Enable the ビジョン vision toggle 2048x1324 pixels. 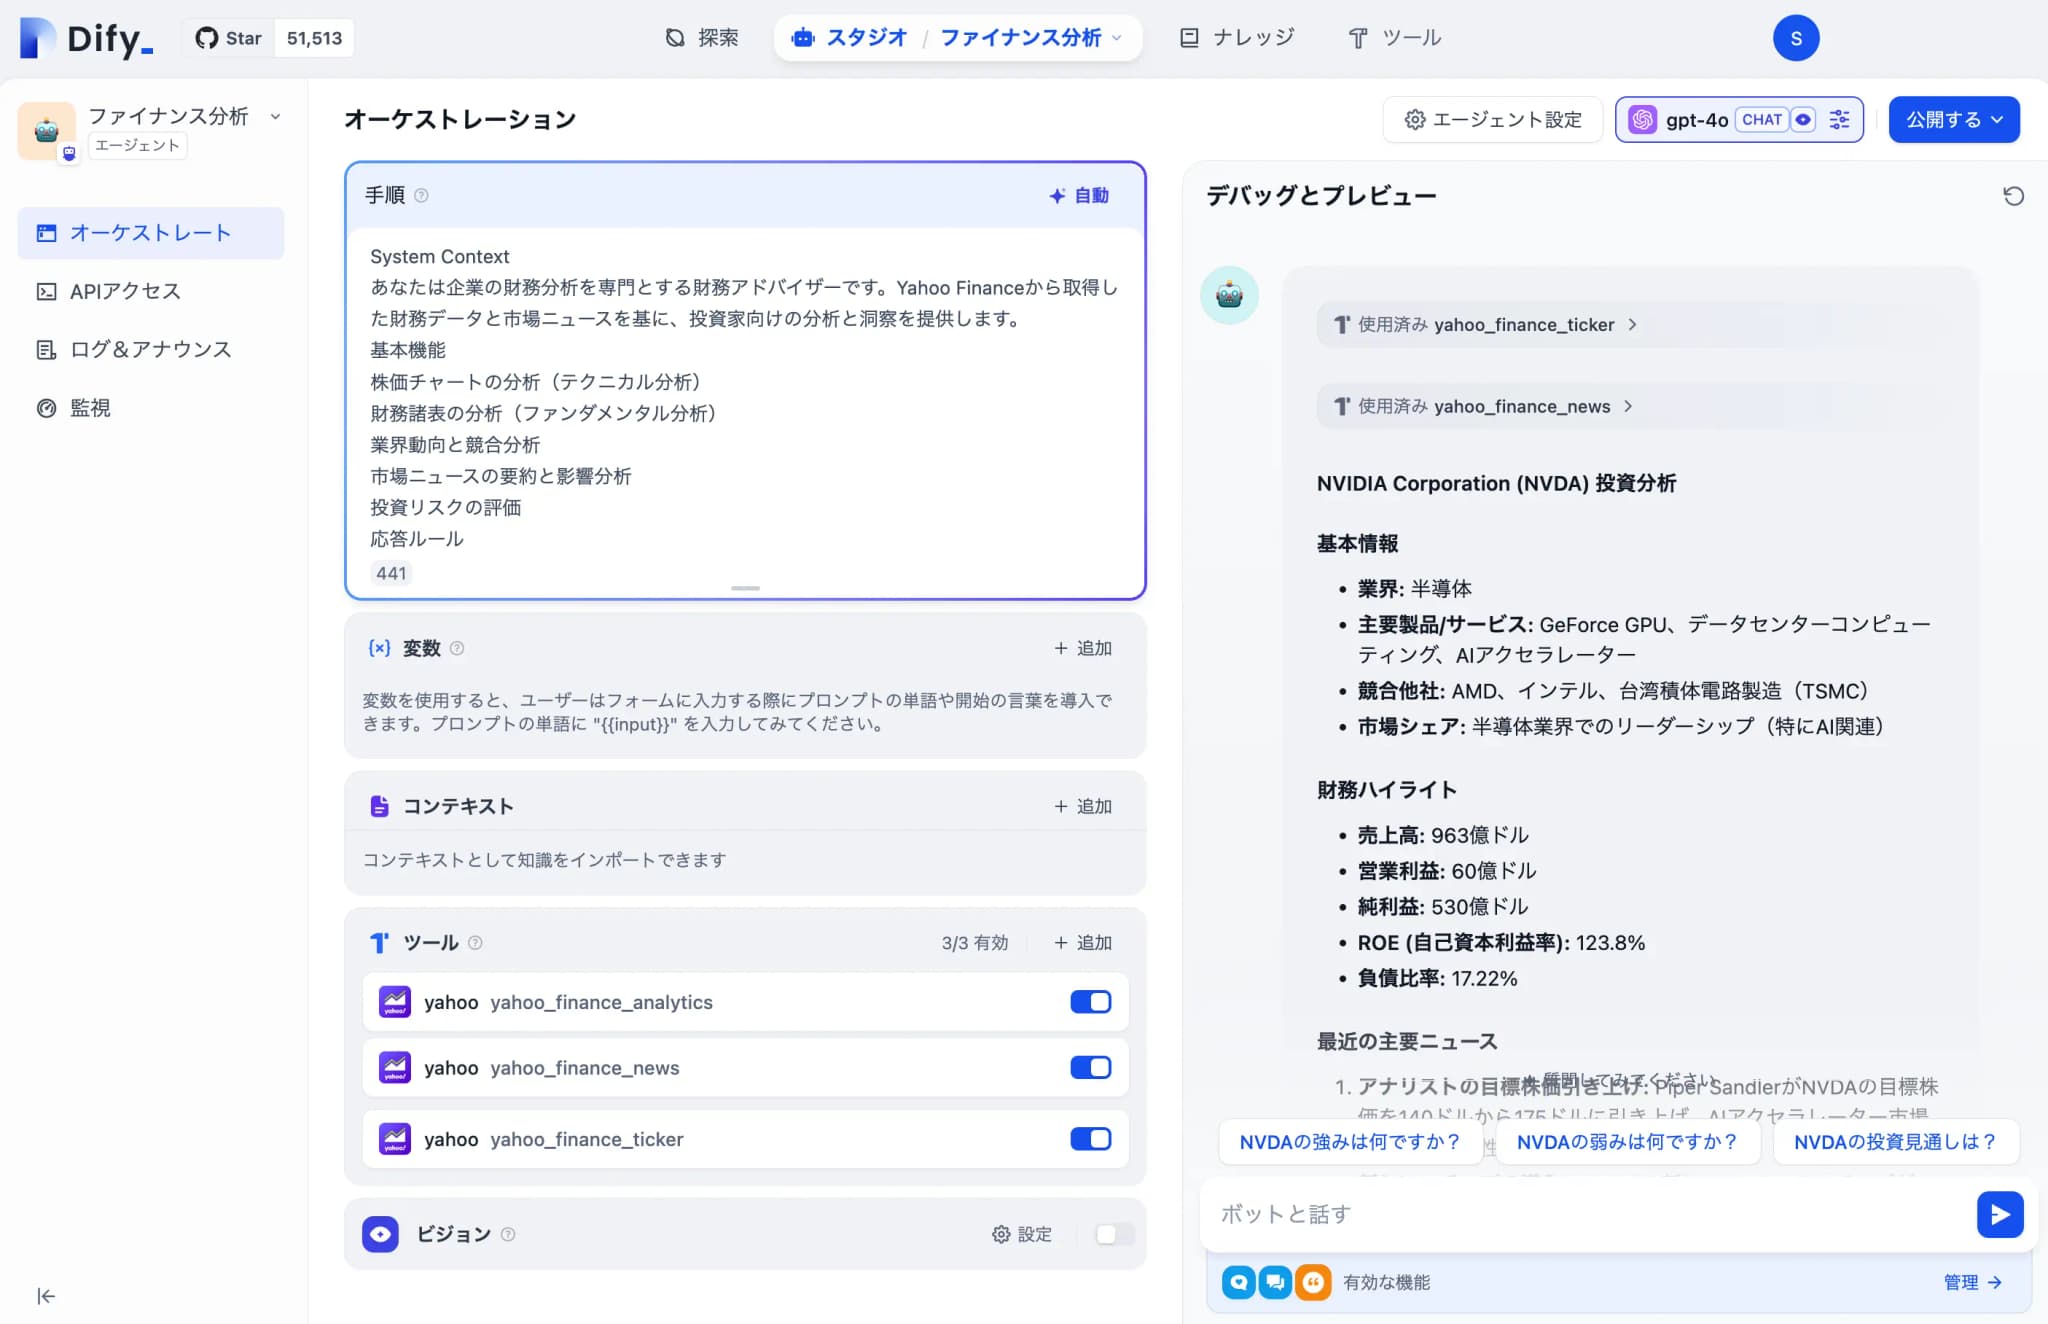coord(1114,1234)
